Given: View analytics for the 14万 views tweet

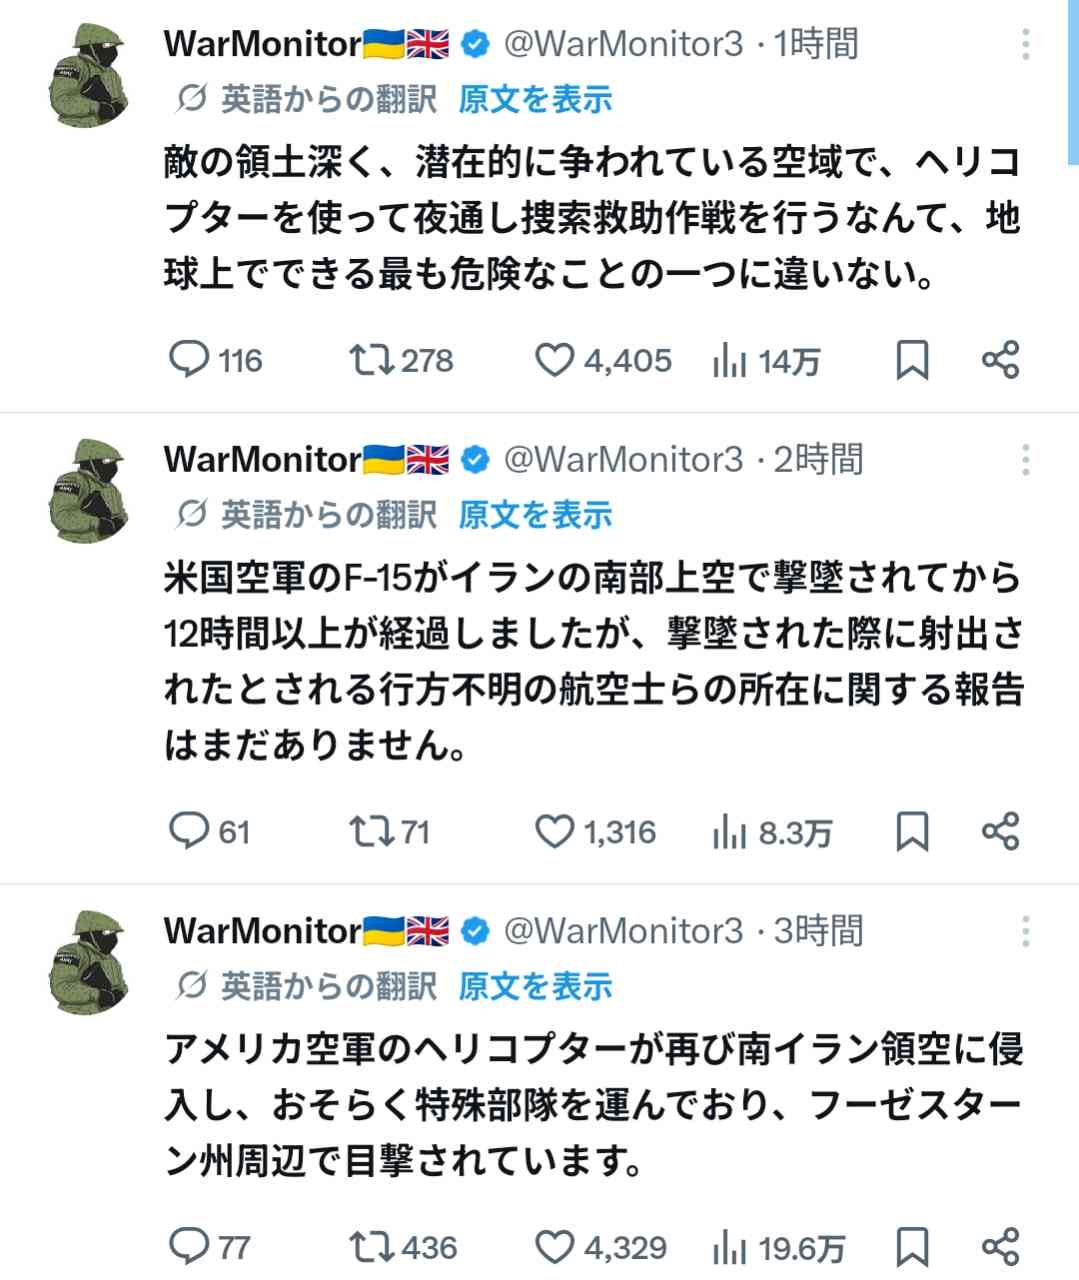Looking at the screenshot, I should 730,360.
